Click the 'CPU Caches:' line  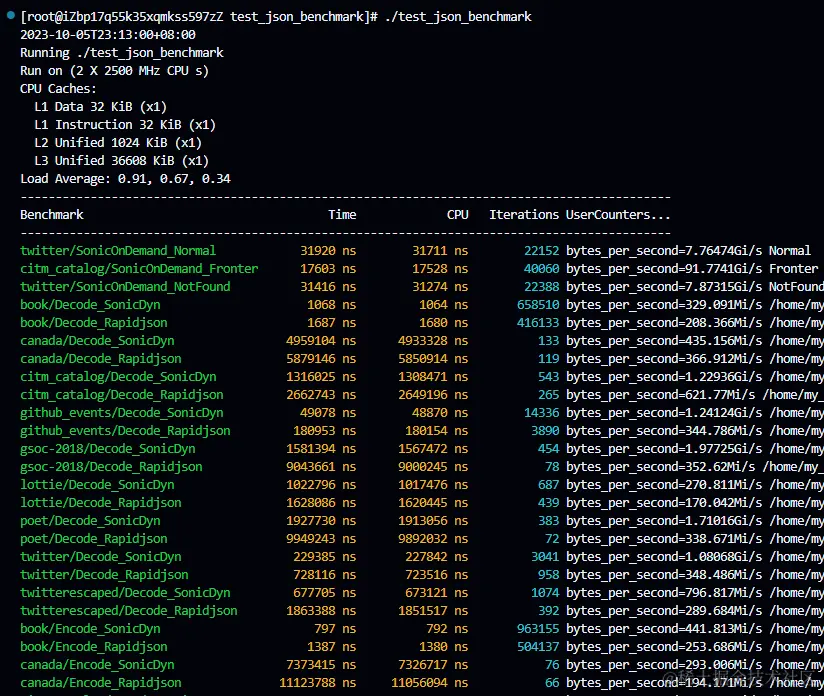[58, 88]
